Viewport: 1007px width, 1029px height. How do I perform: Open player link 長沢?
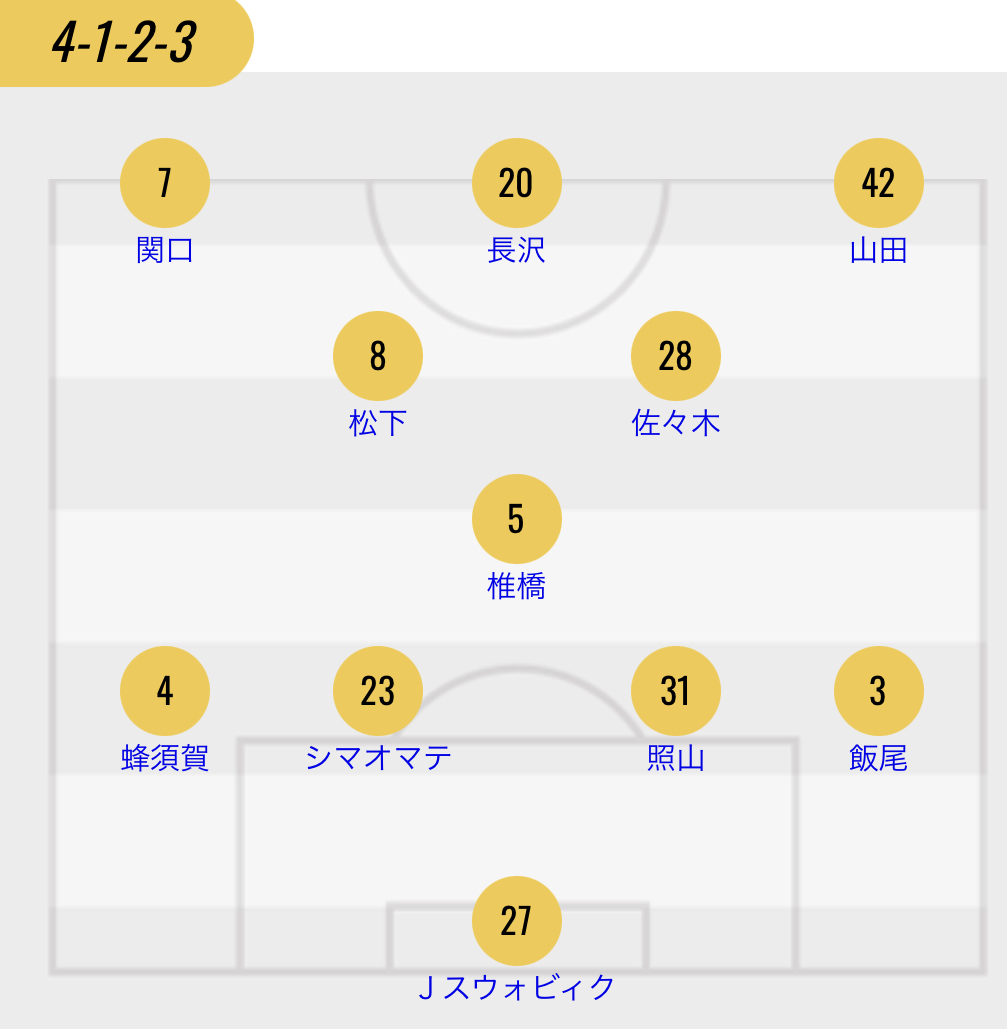pos(516,250)
